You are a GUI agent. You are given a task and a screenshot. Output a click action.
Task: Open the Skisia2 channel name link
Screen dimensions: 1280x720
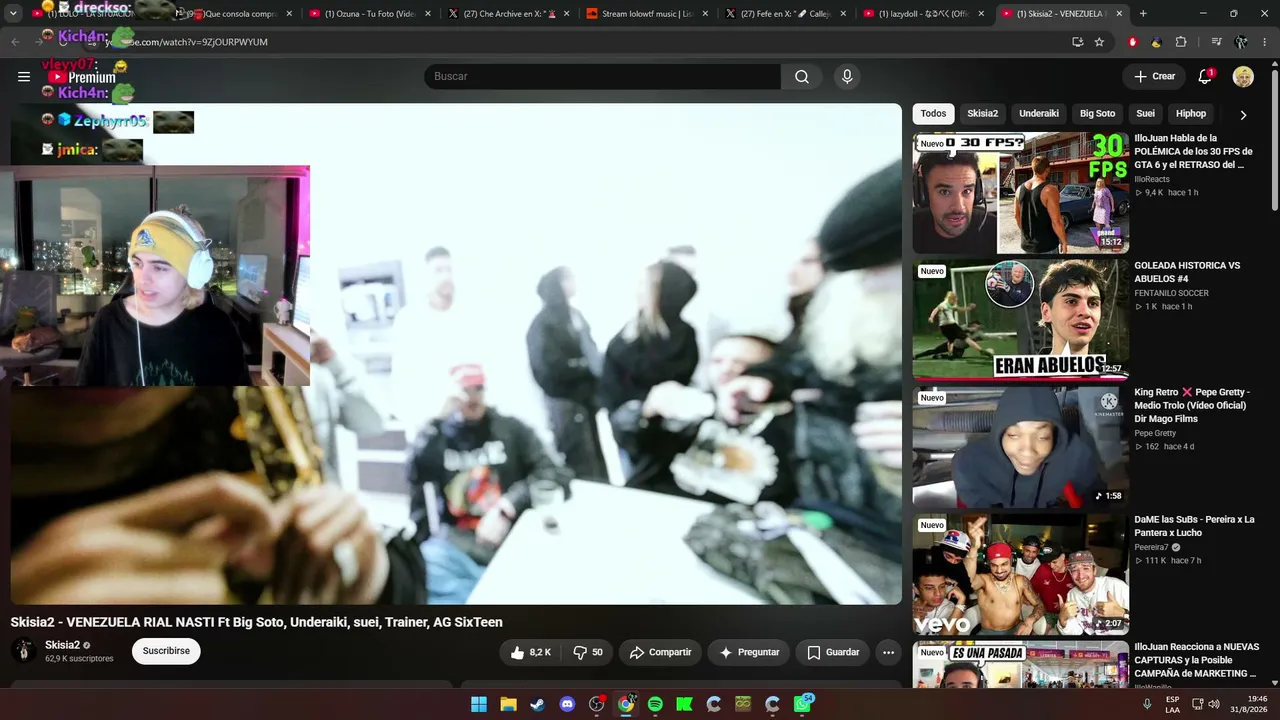tap(63, 645)
